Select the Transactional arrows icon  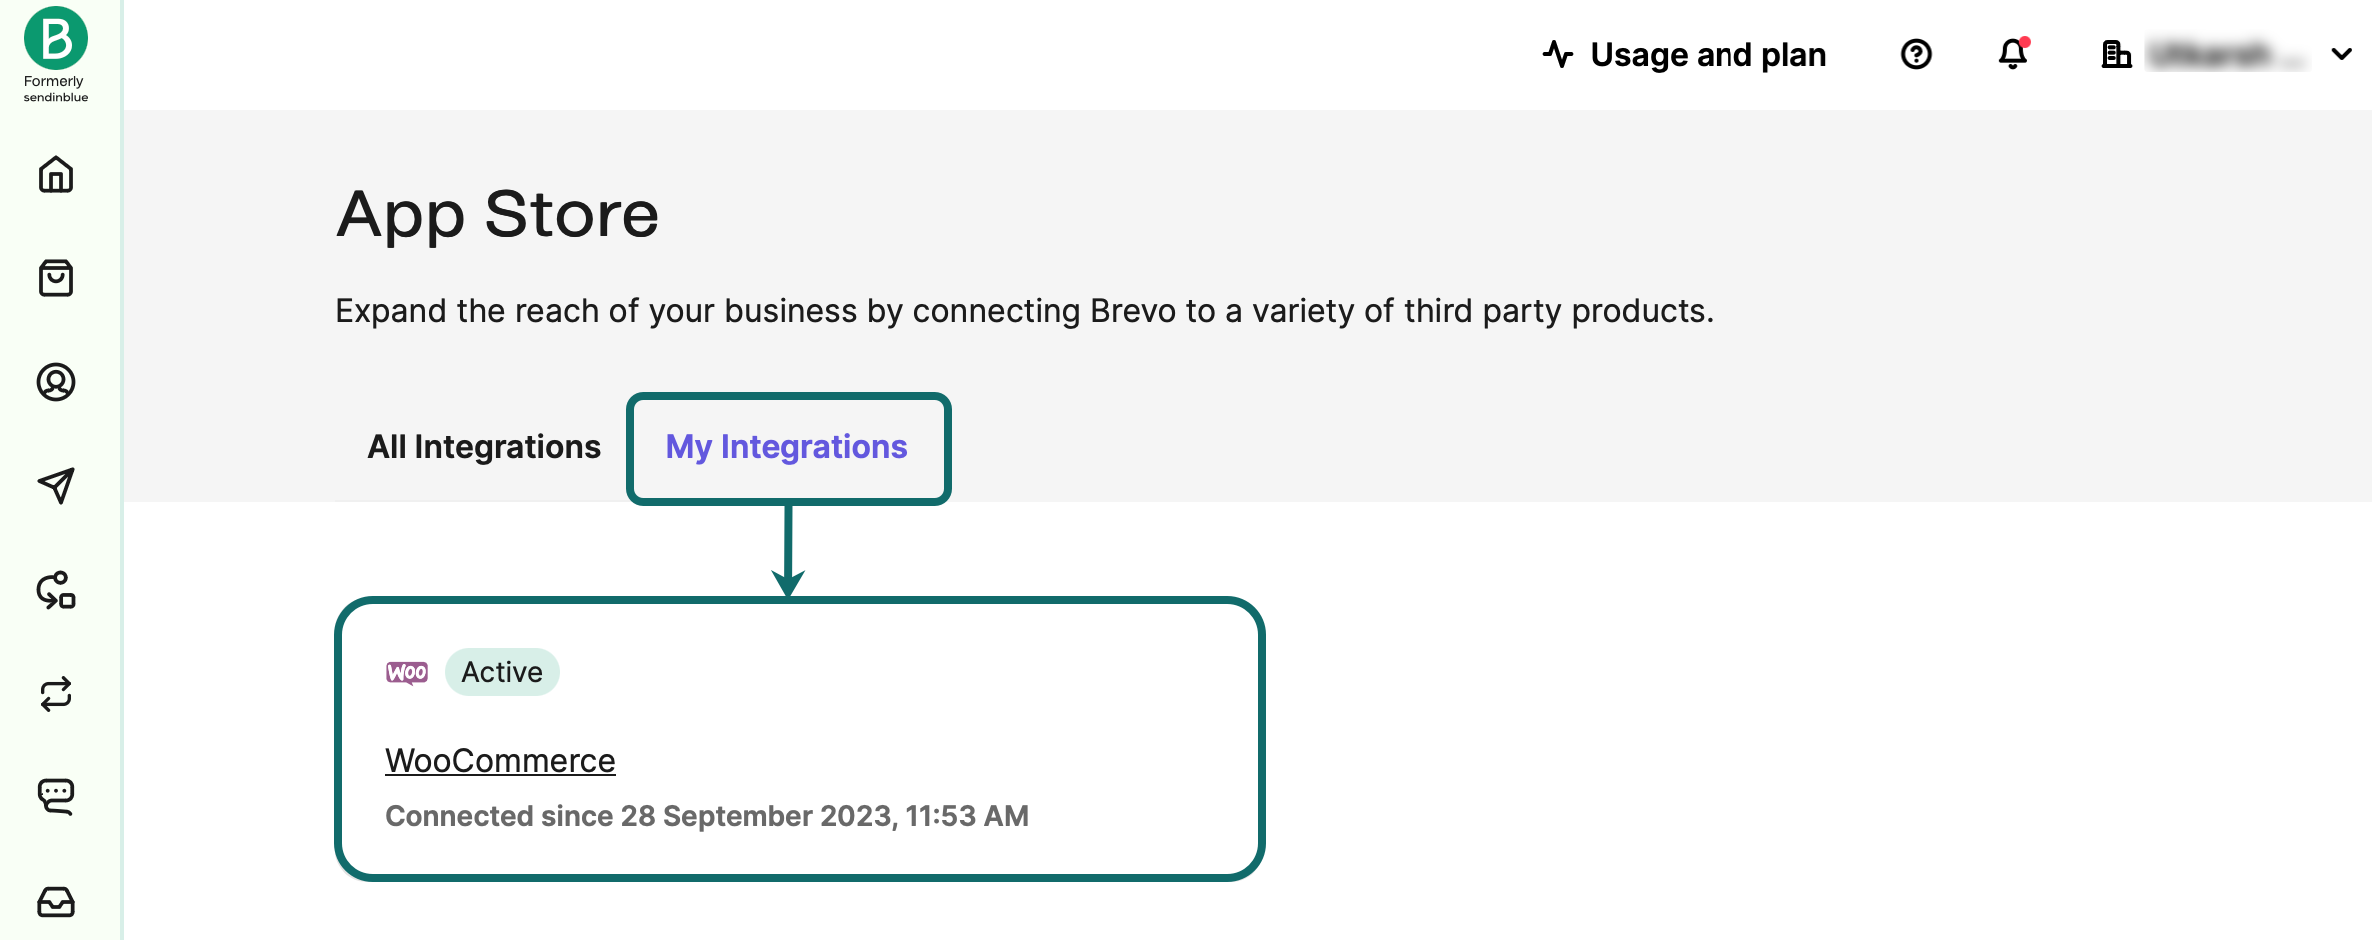click(57, 695)
